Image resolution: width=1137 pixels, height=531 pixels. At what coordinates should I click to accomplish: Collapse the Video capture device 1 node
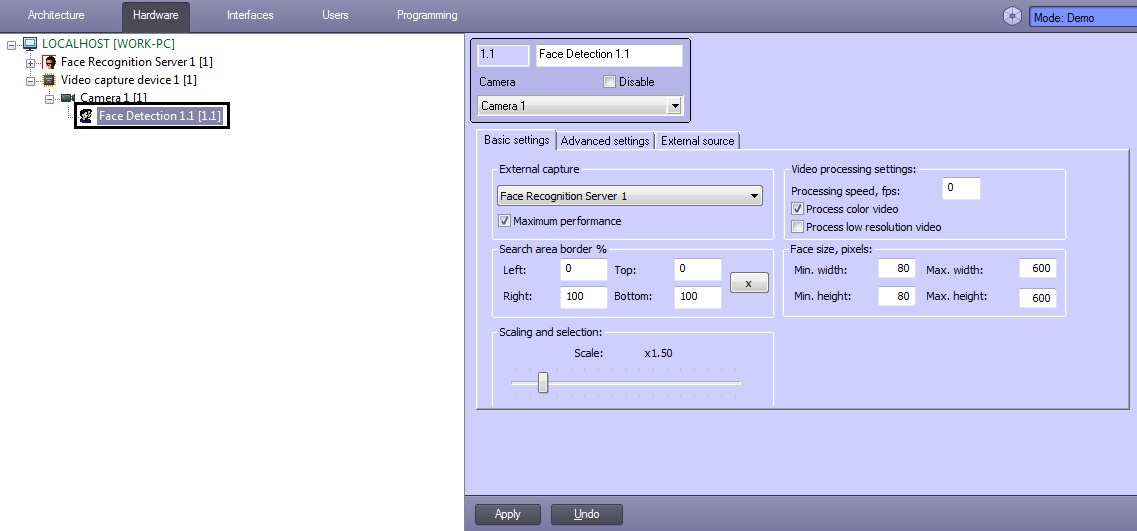(30, 80)
